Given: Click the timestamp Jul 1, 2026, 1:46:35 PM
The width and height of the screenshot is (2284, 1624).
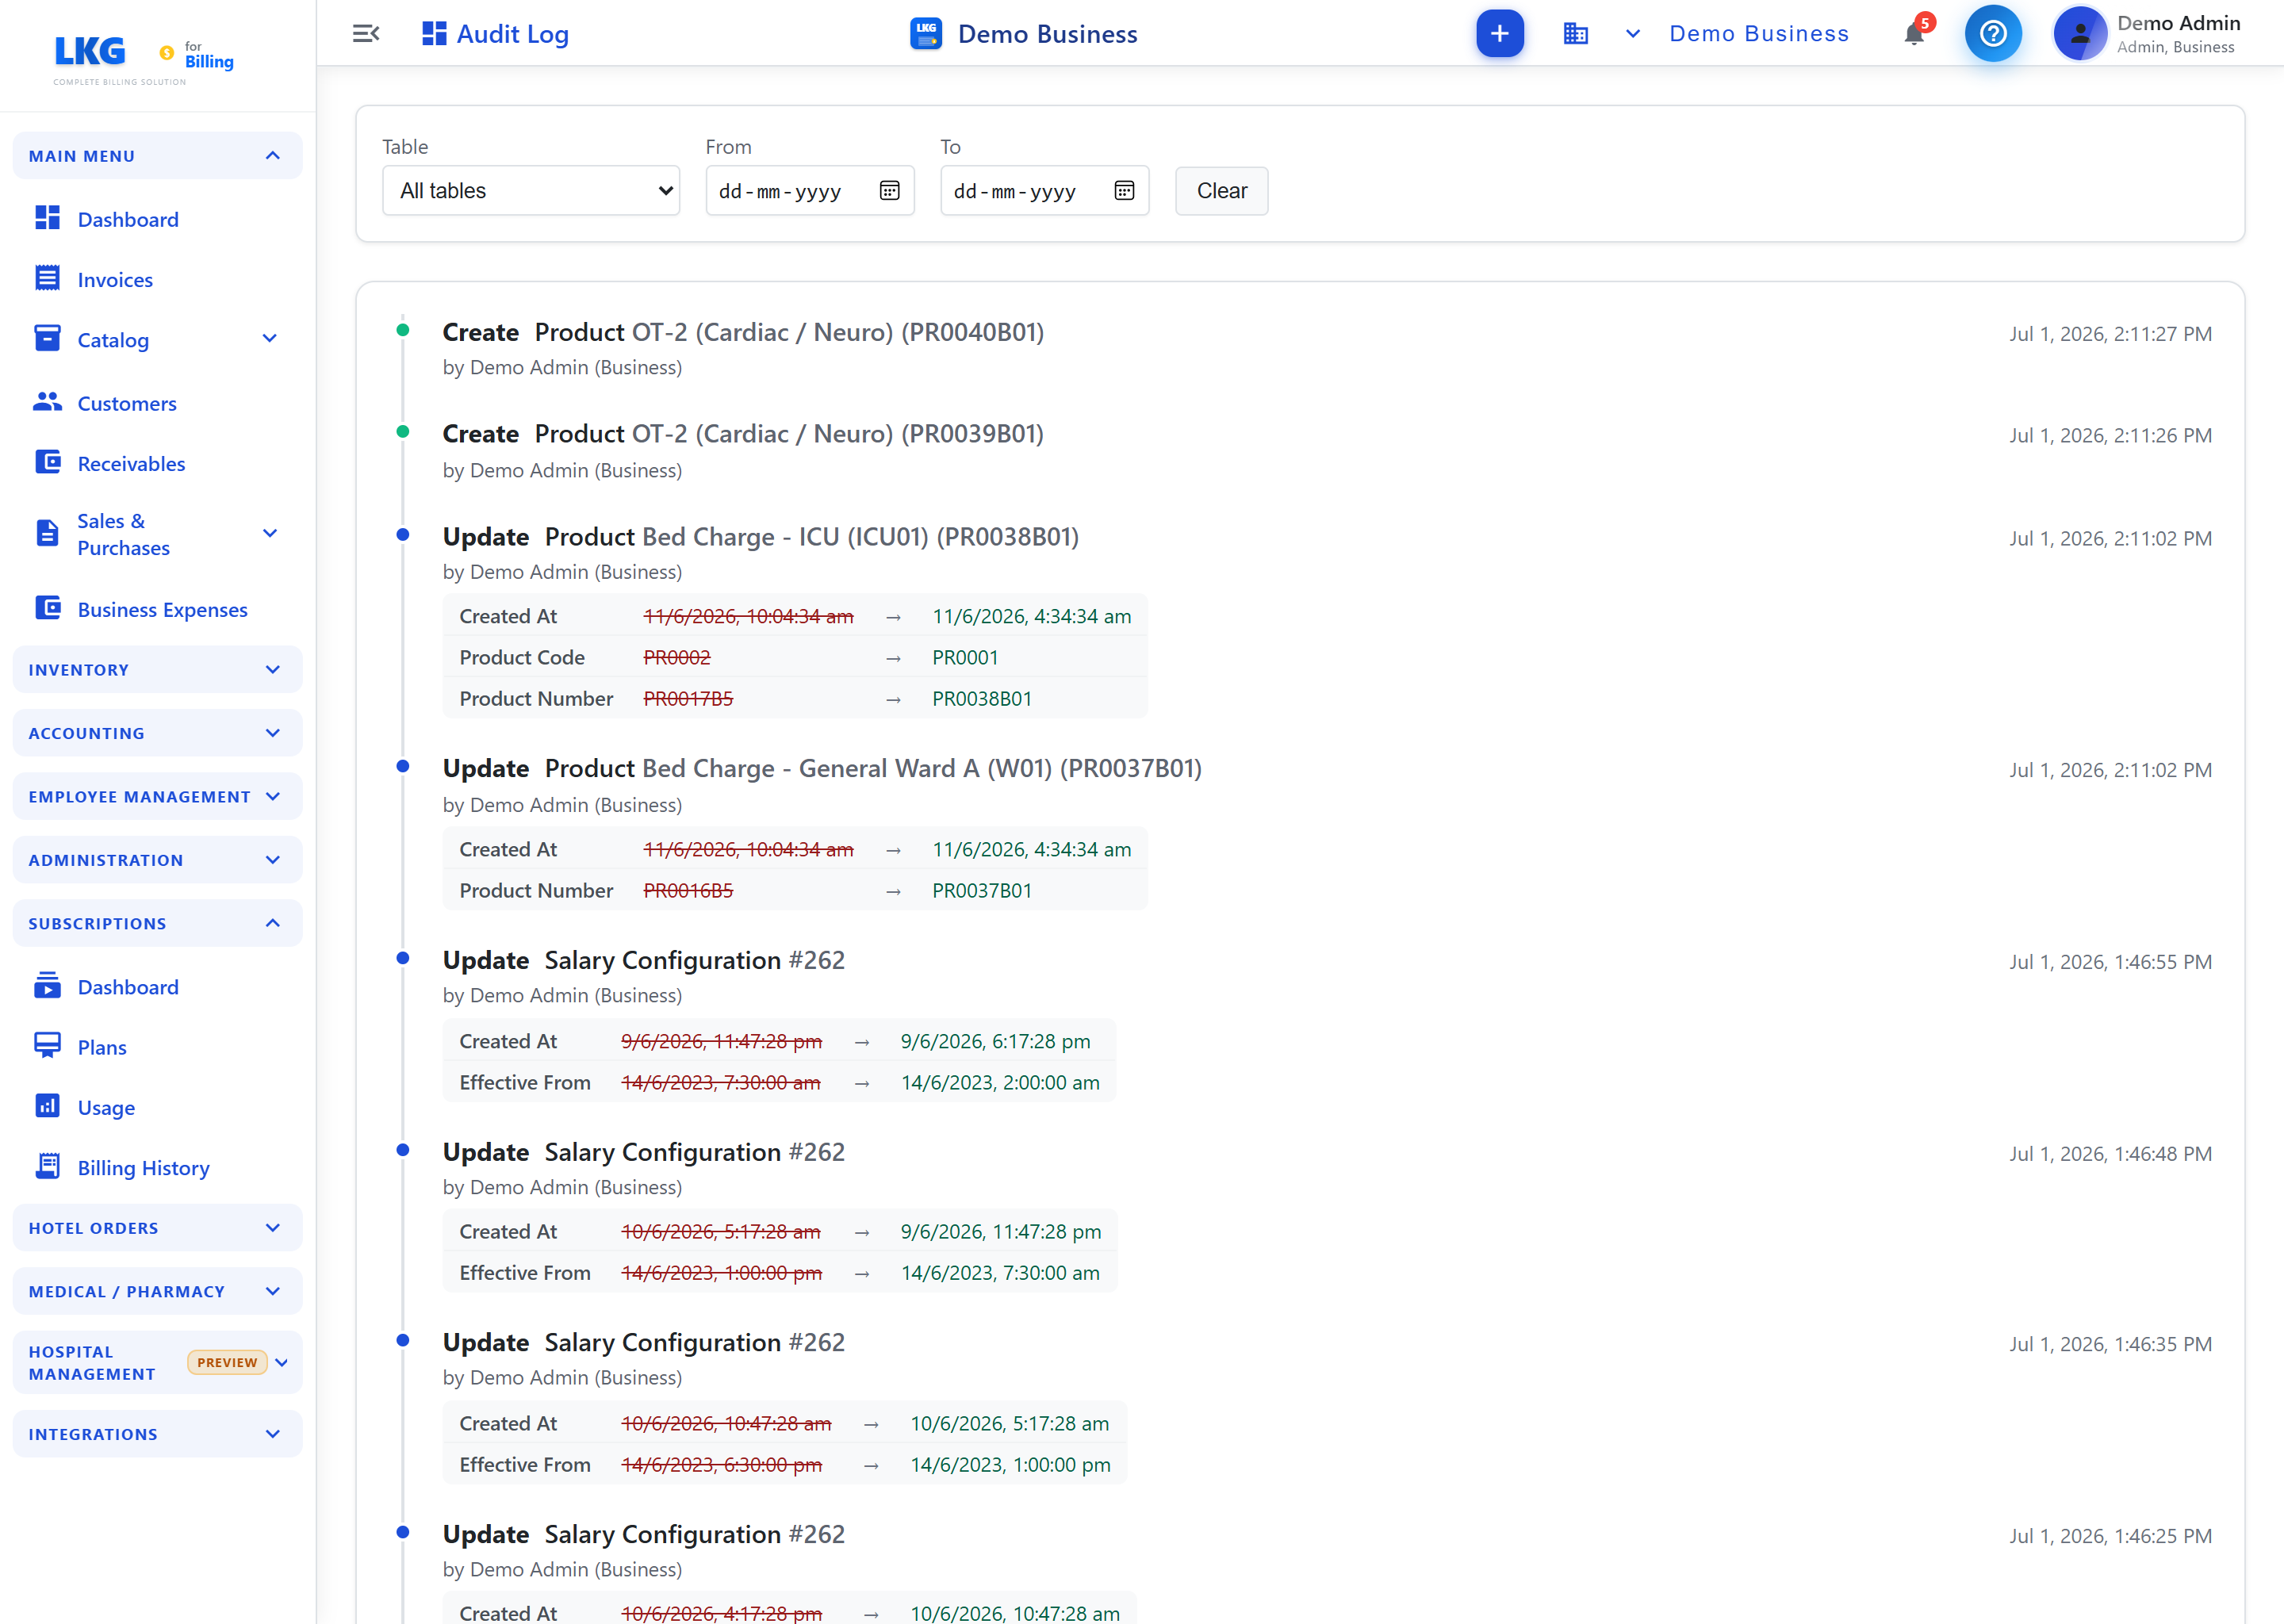Looking at the screenshot, I should pos(2110,1344).
